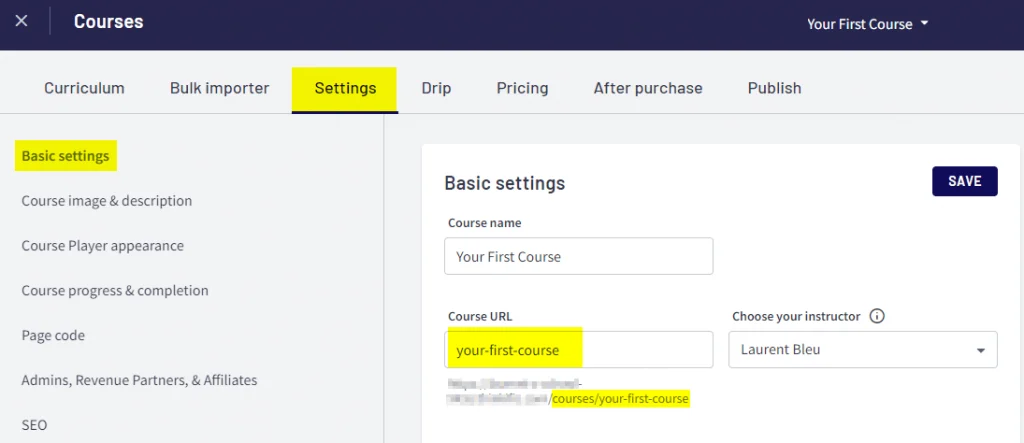
Task: Open the Page code section
Action: point(53,335)
